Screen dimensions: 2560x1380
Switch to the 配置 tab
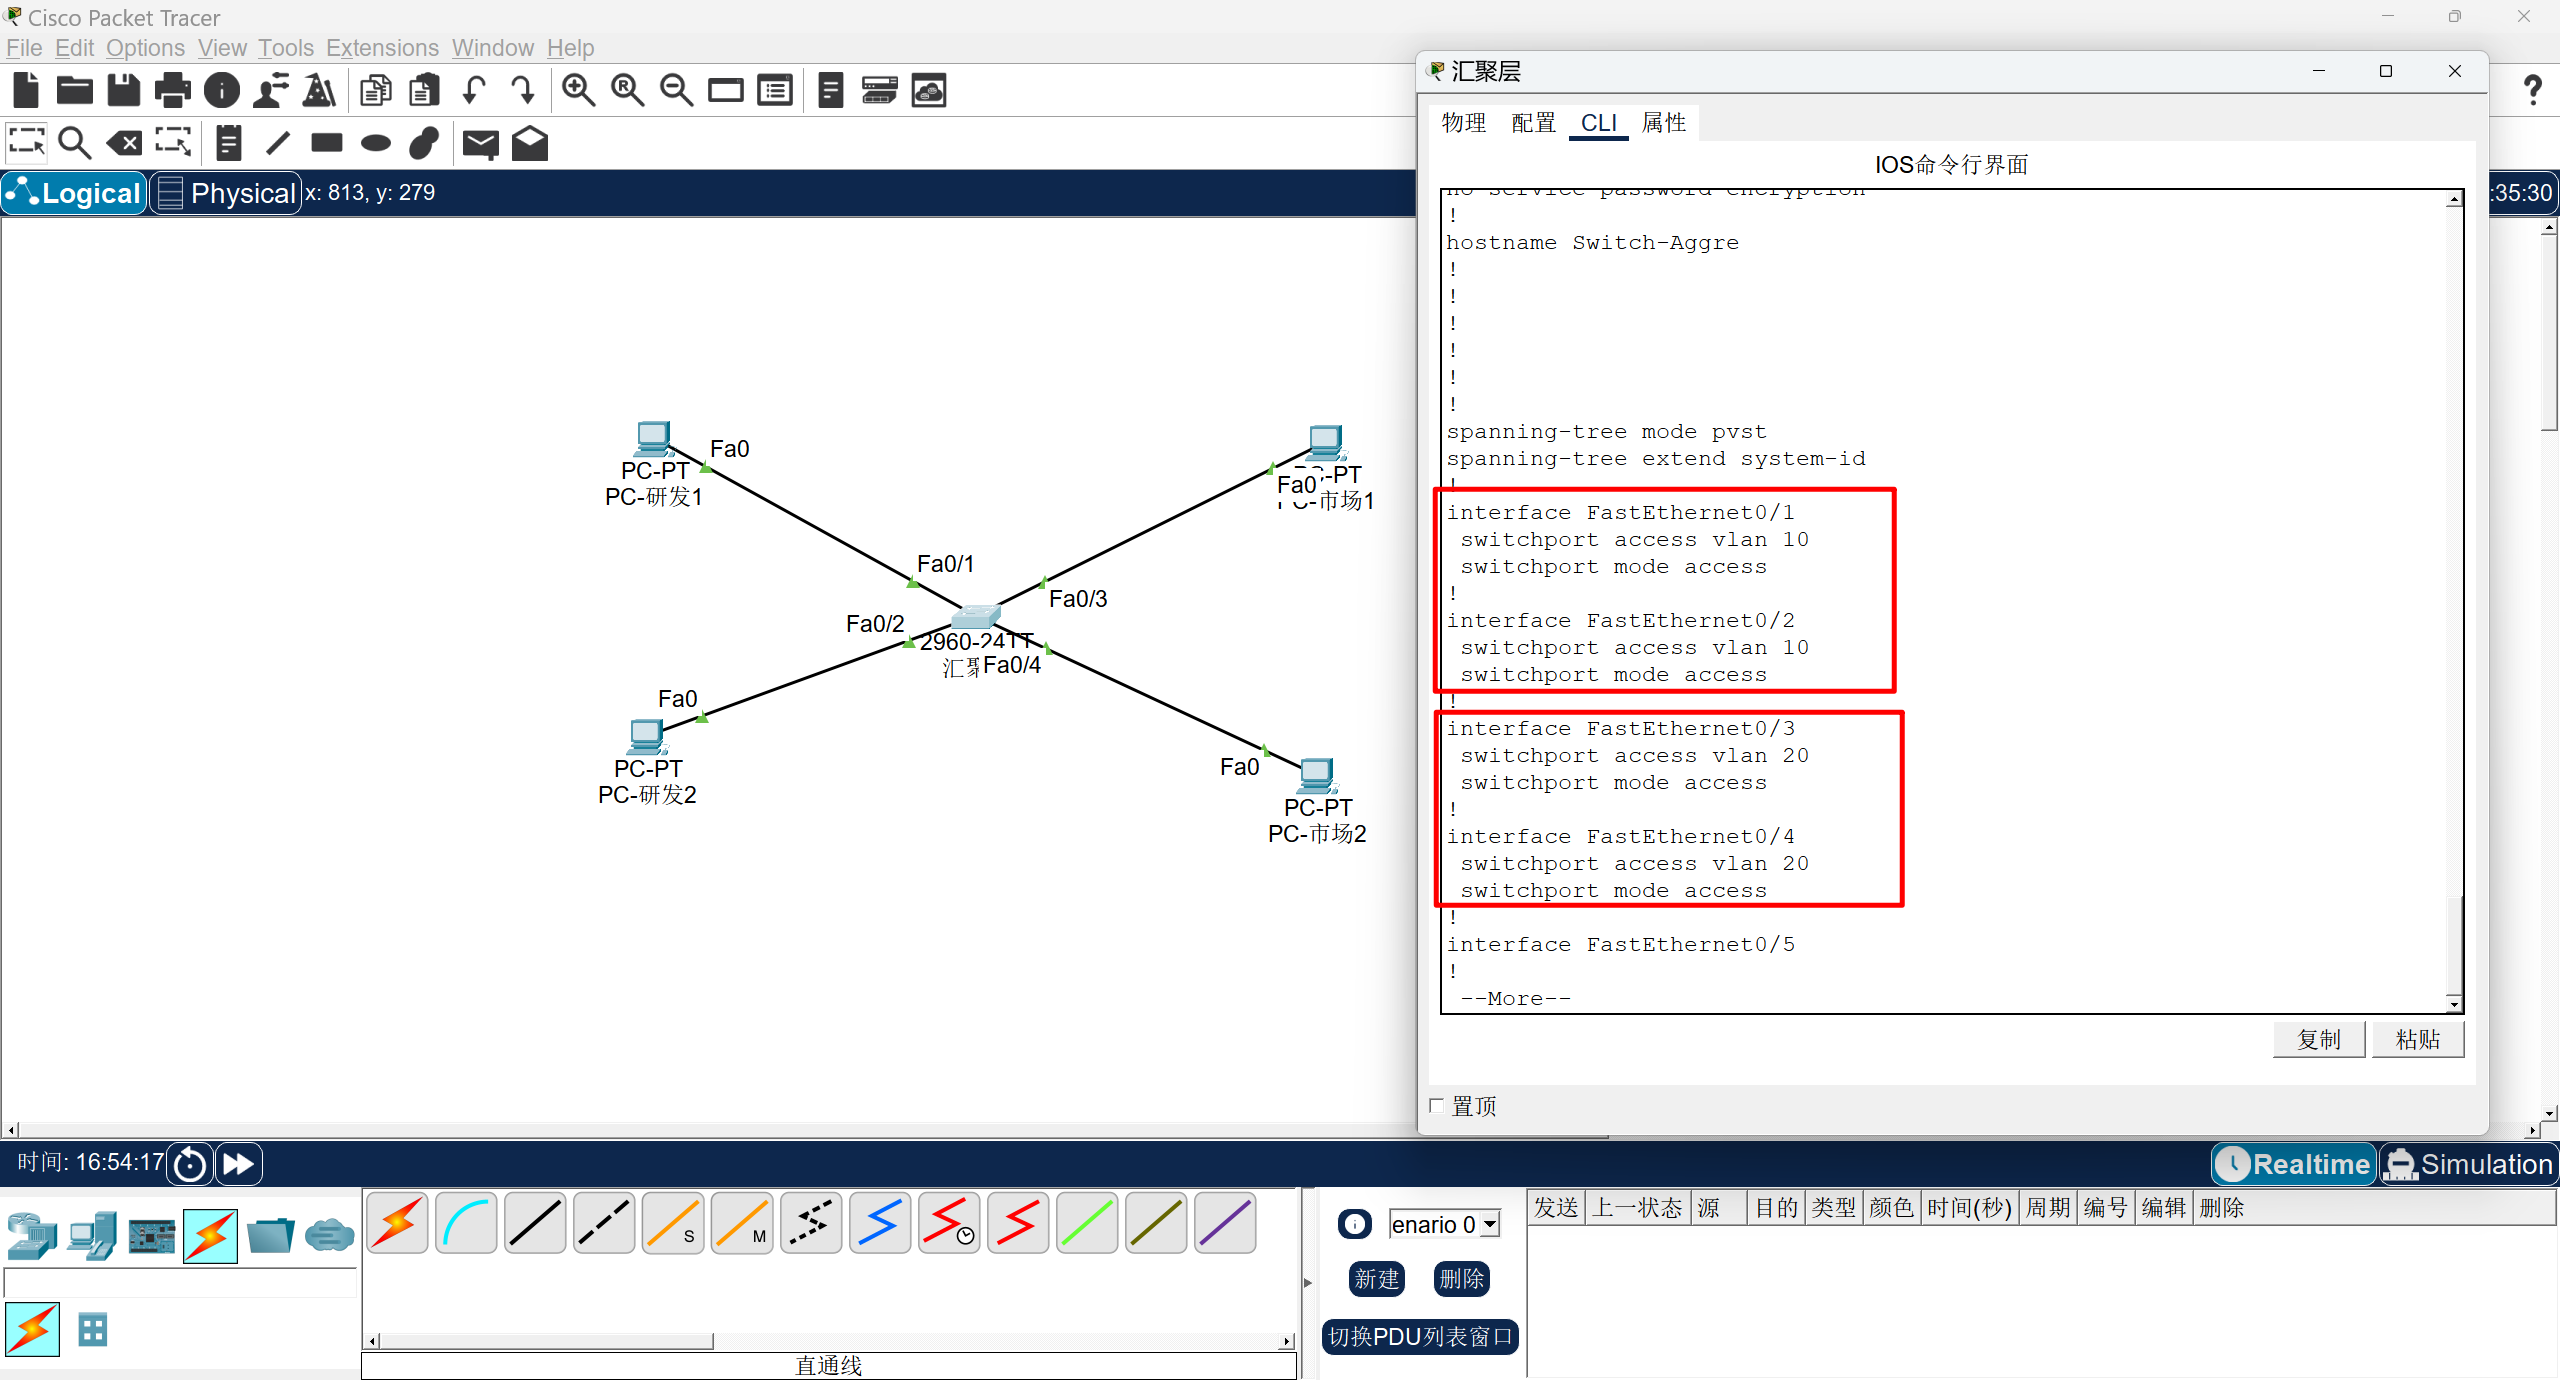[1534, 123]
